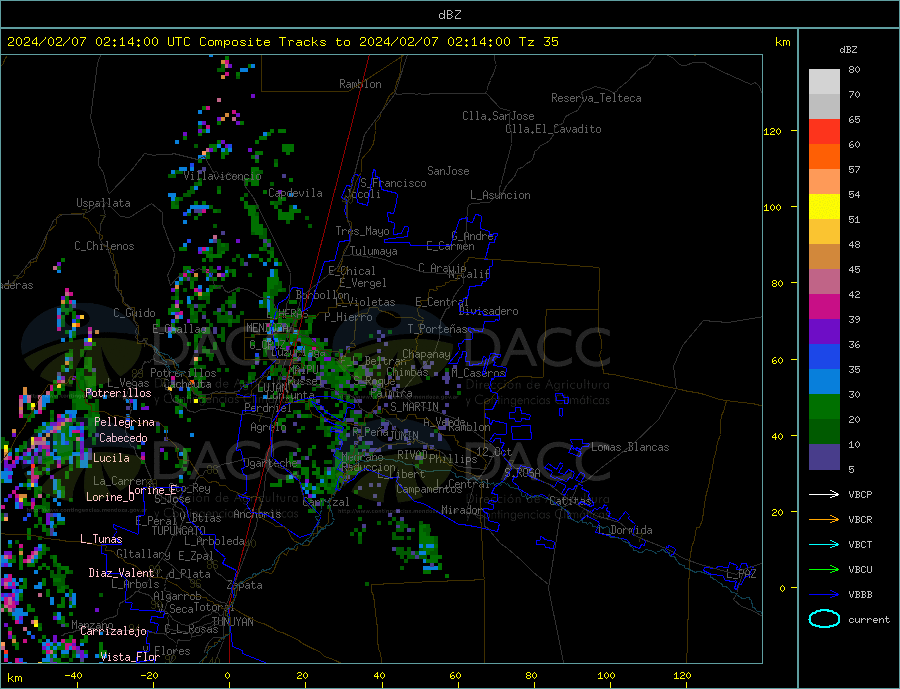Click the JUNIN label

(404, 436)
